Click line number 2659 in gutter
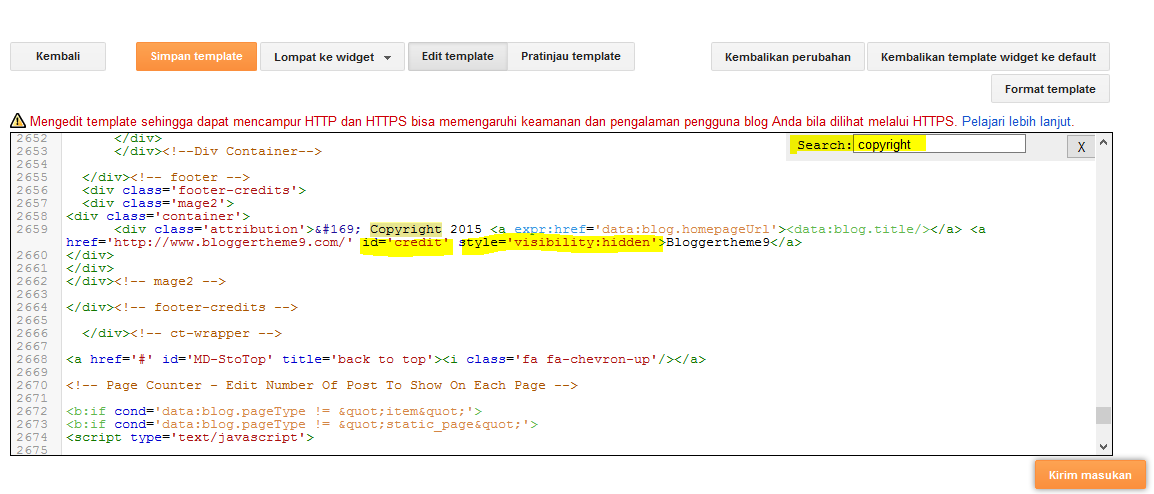Viewport: 1154px width, 494px height. (x=32, y=229)
